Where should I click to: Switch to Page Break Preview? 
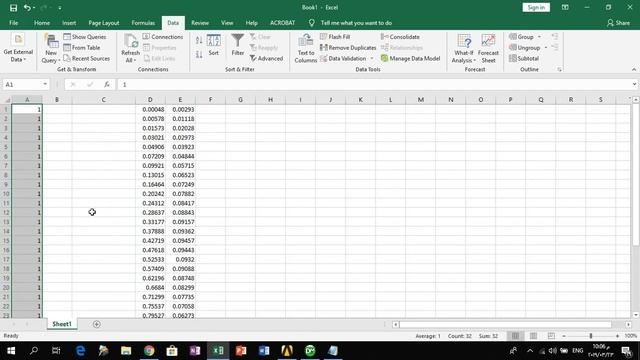[551, 336]
